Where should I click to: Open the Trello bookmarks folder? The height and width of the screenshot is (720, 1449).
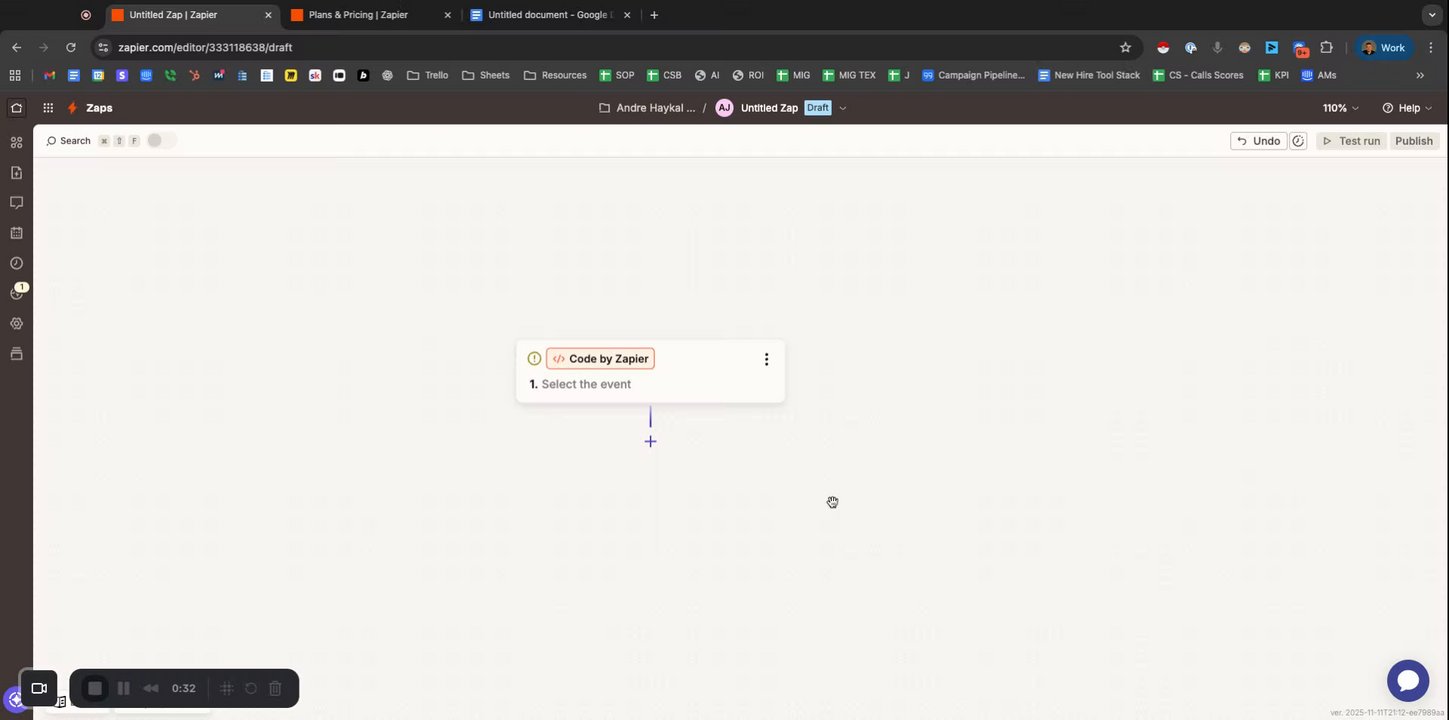click(x=427, y=75)
